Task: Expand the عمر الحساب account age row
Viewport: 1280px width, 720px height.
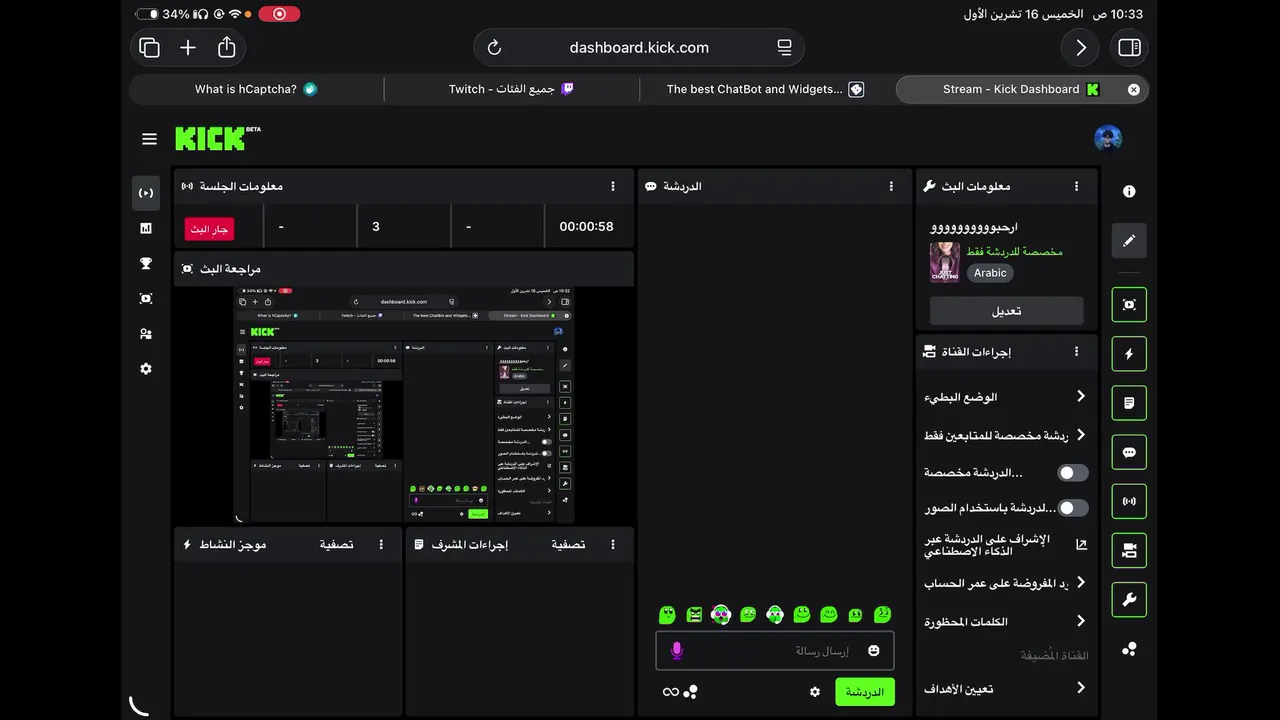Action: point(1005,583)
